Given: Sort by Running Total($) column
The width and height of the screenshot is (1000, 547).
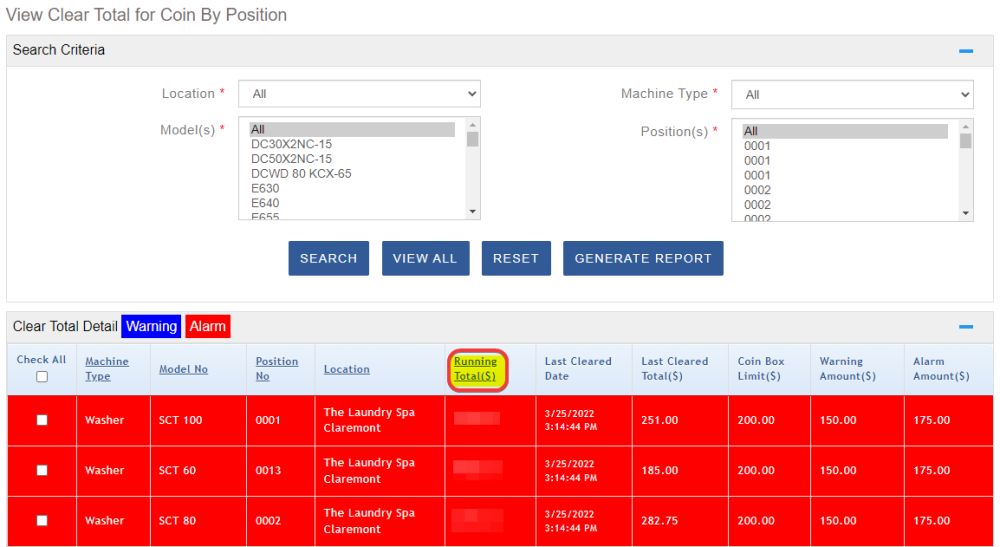Looking at the screenshot, I should 475,368.
